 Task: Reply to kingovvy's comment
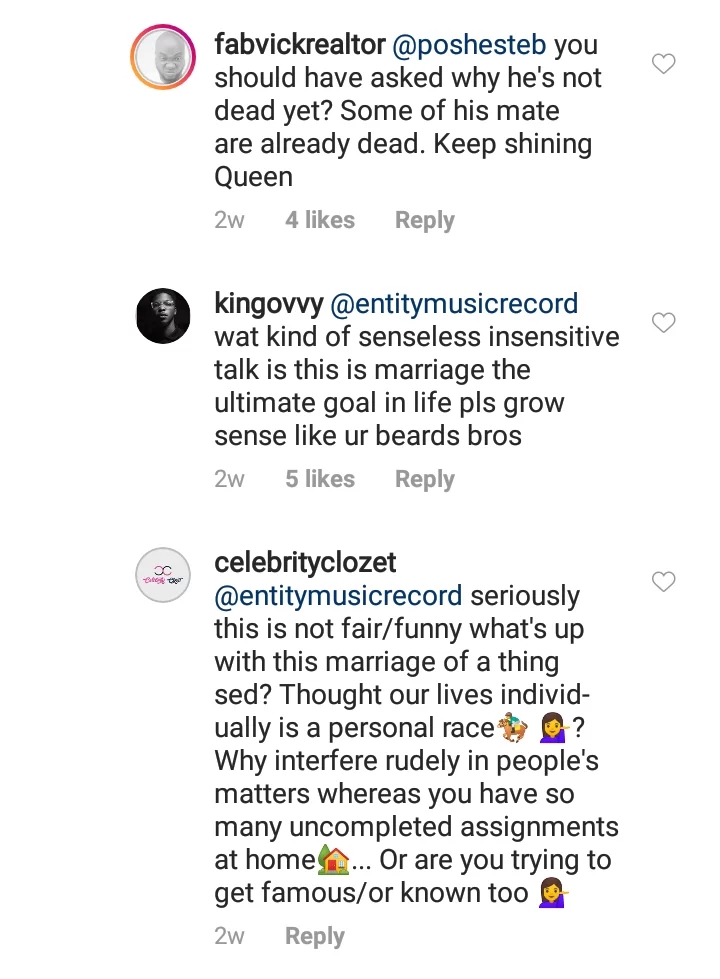pos(424,479)
